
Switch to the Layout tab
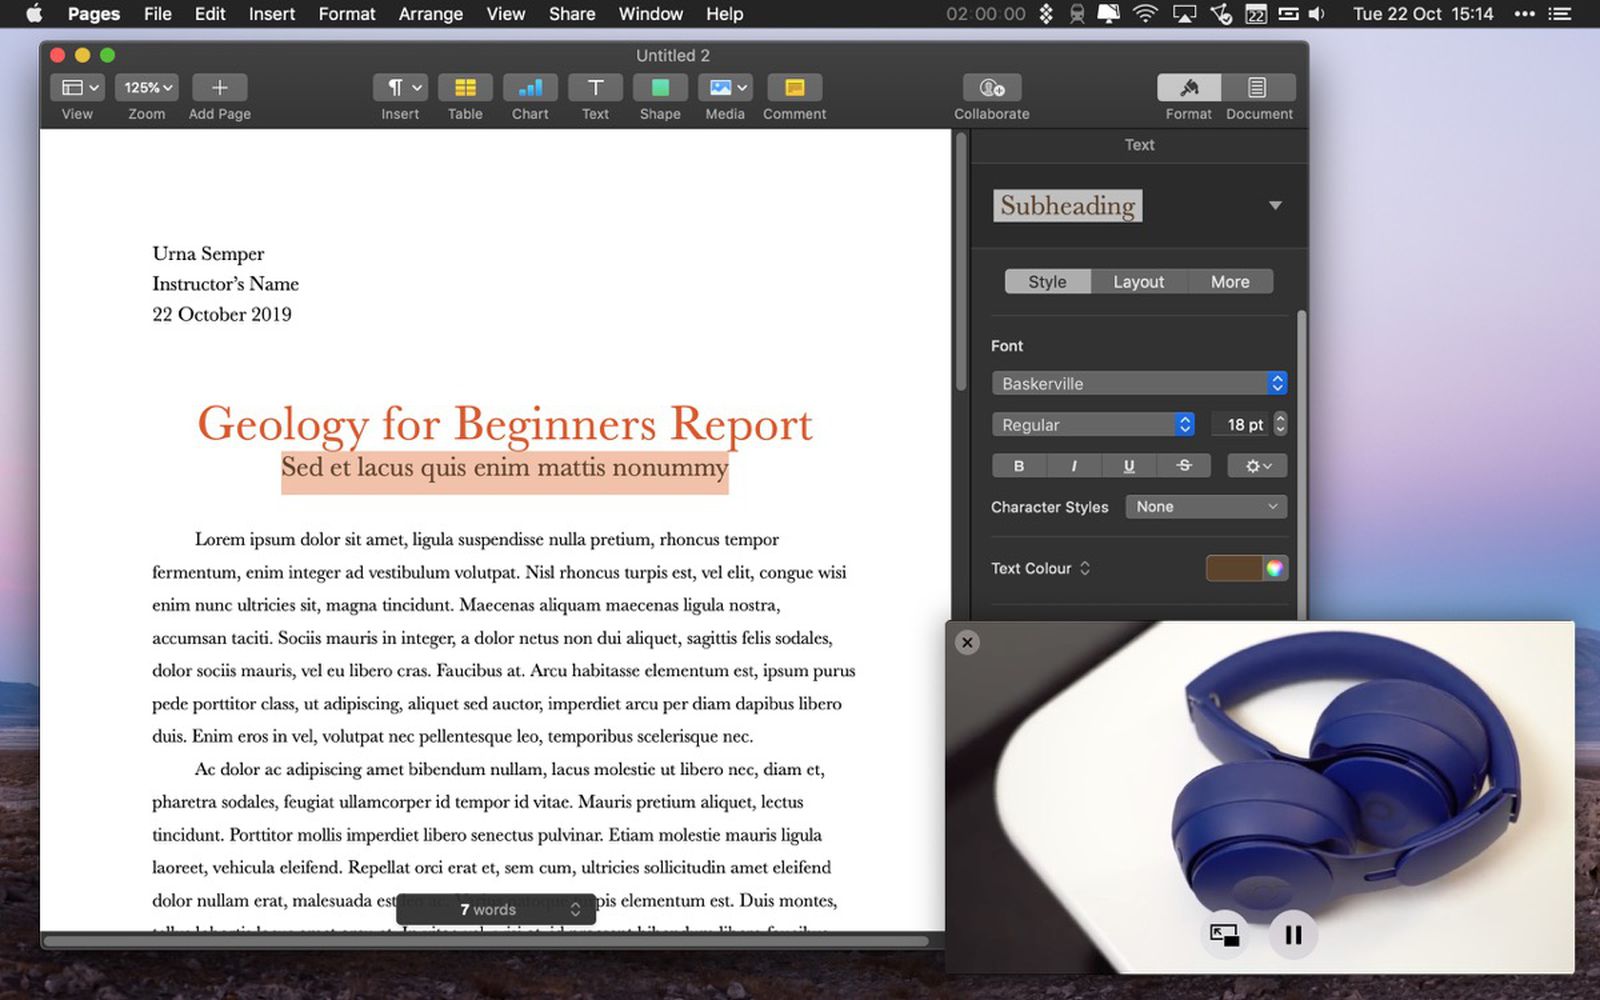point(1138,282)
